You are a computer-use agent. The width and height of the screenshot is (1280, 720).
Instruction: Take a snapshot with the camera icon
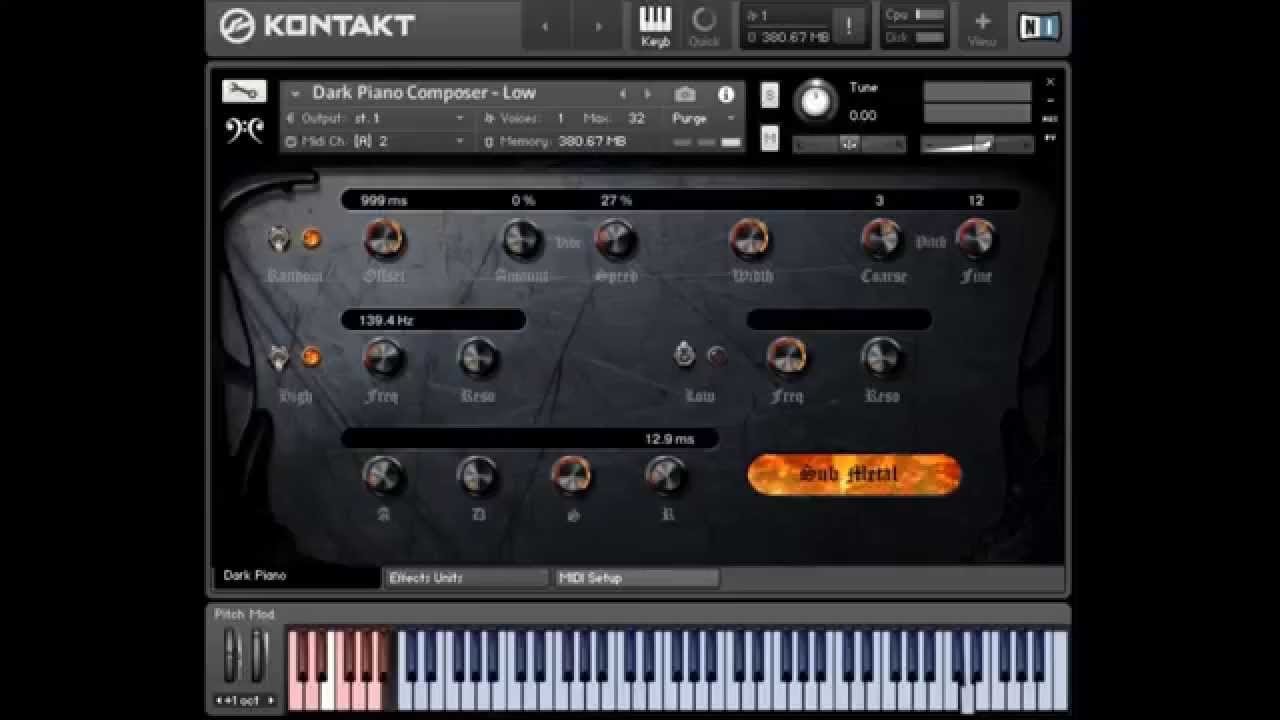[x=685, y=94]
